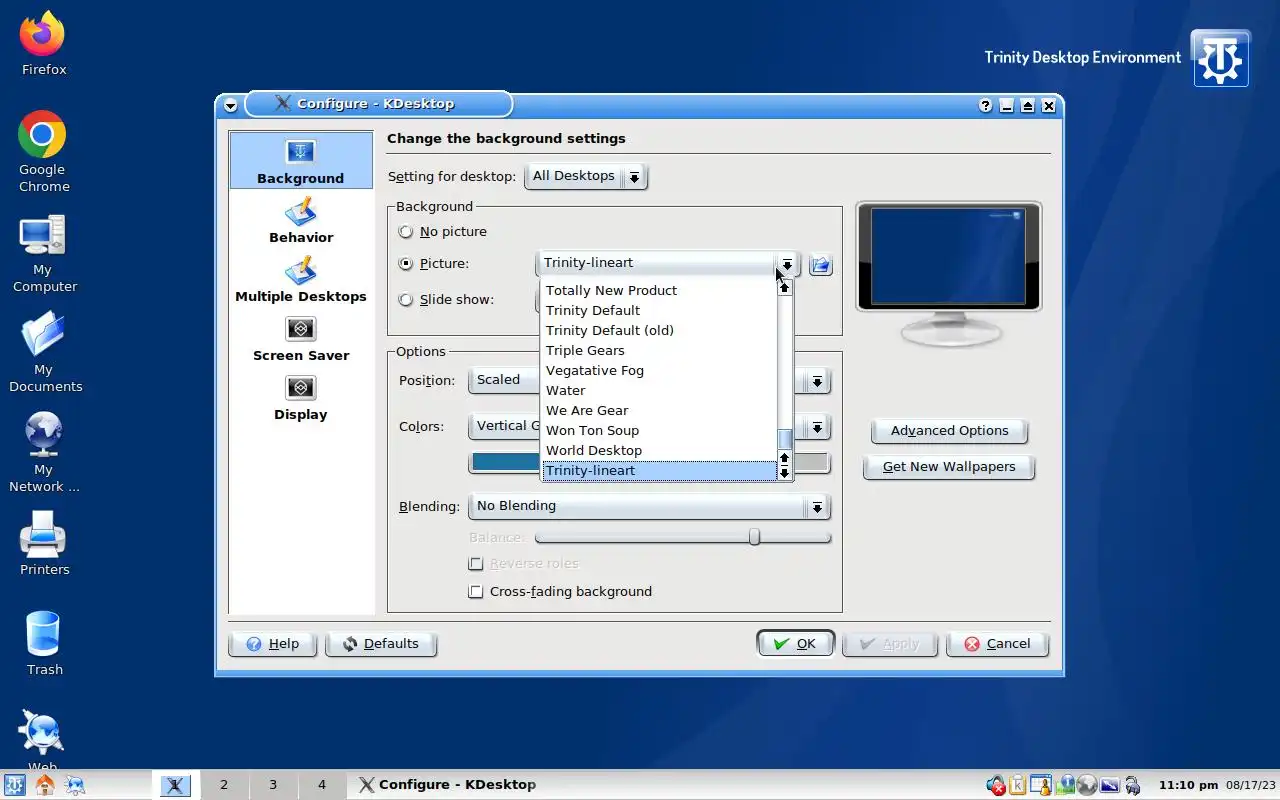1280x800 pixels.
Task: Click the OK button
Action: [795, 644]
